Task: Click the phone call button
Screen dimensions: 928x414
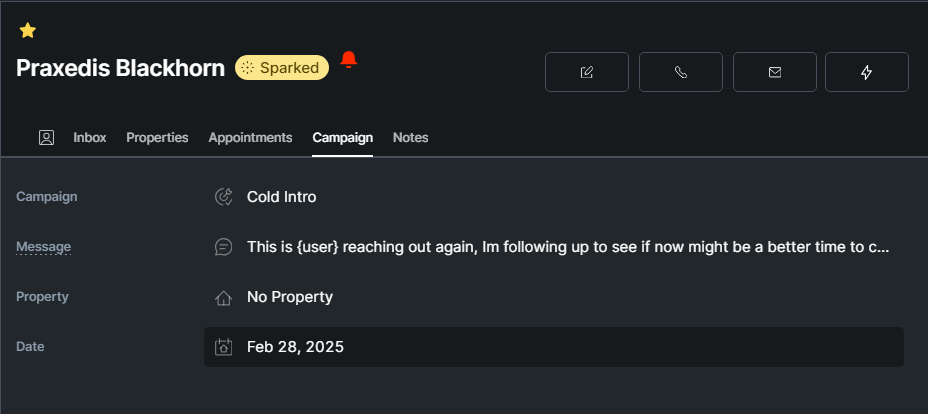Action: point(681,72)
